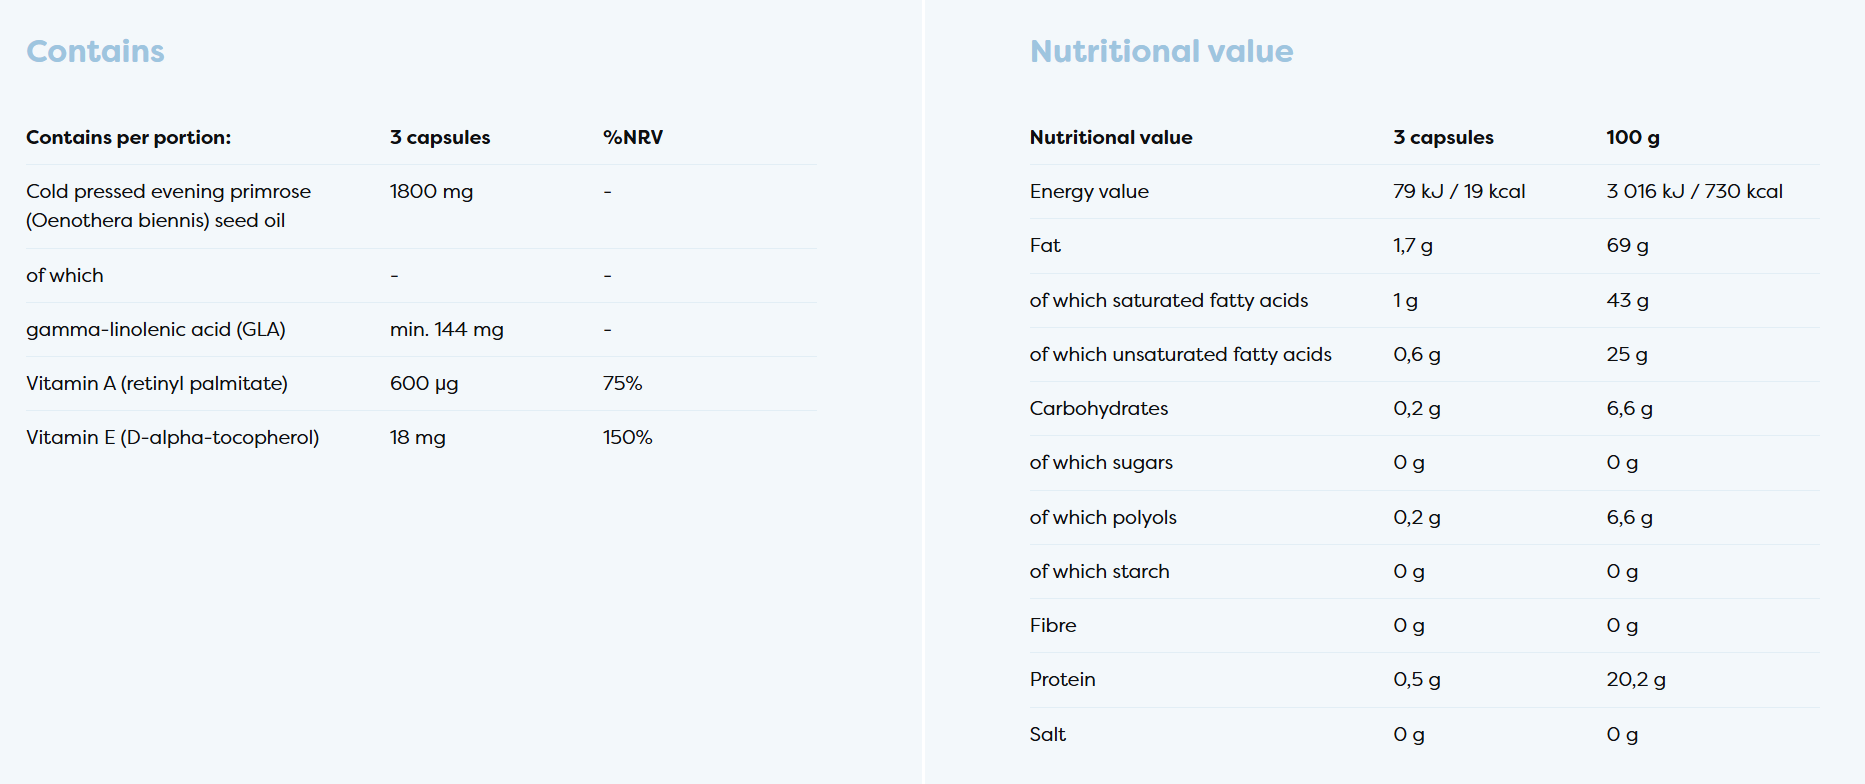Select the "of which saturated fatty acids" label
Screen dimensions: 1865x784
[1168, 301]
